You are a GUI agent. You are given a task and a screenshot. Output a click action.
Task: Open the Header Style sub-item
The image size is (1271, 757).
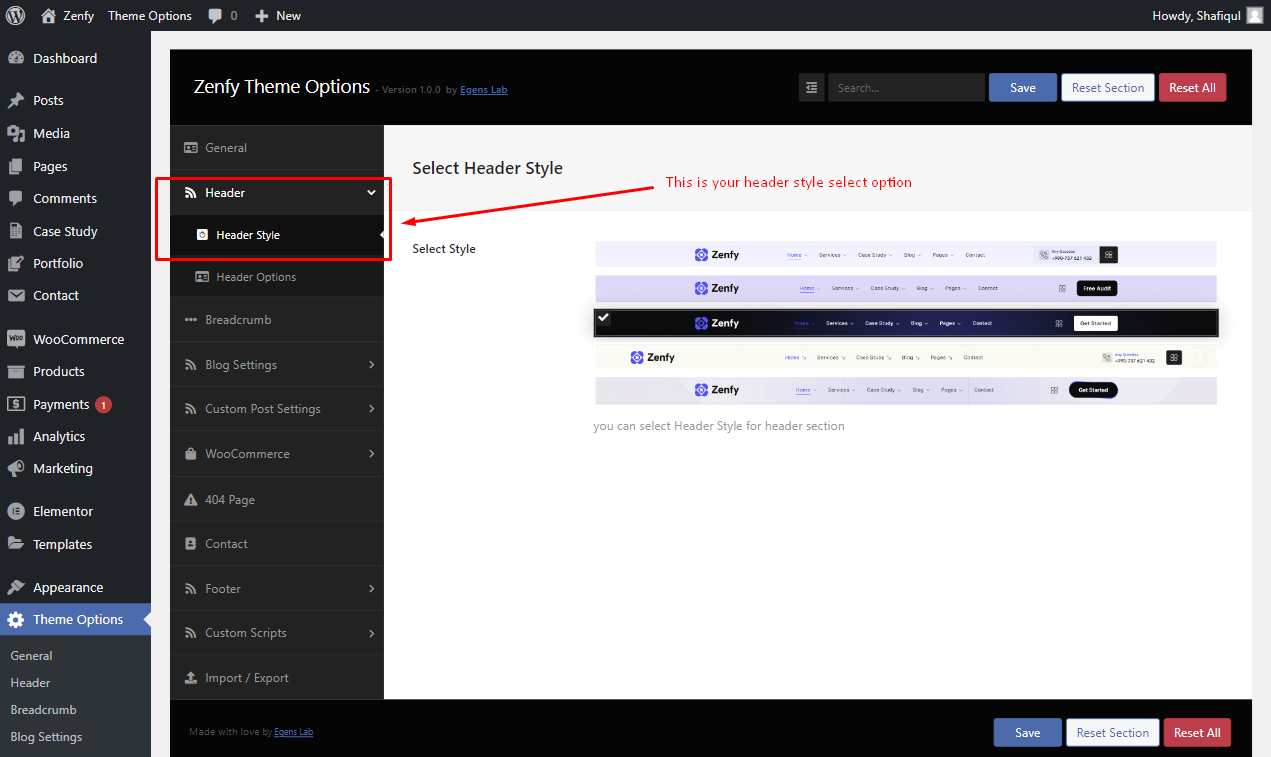(x=277, y=235)
